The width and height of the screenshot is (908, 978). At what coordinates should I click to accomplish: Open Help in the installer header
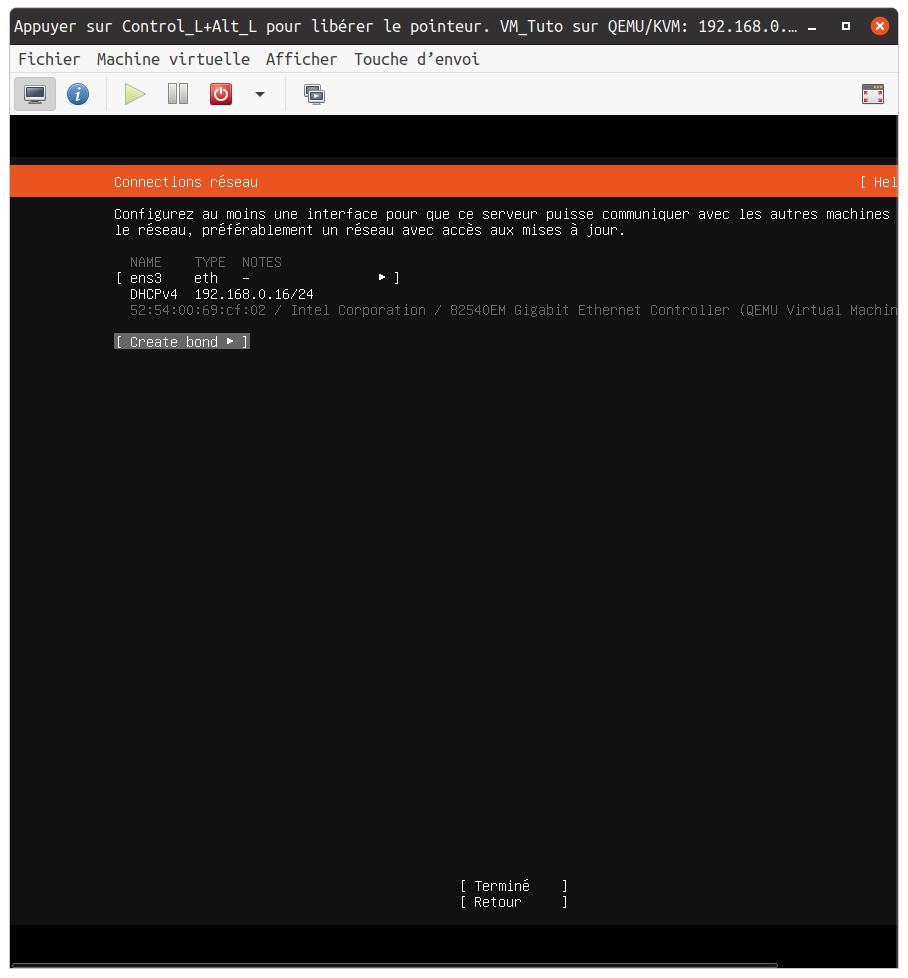[882, 182]
